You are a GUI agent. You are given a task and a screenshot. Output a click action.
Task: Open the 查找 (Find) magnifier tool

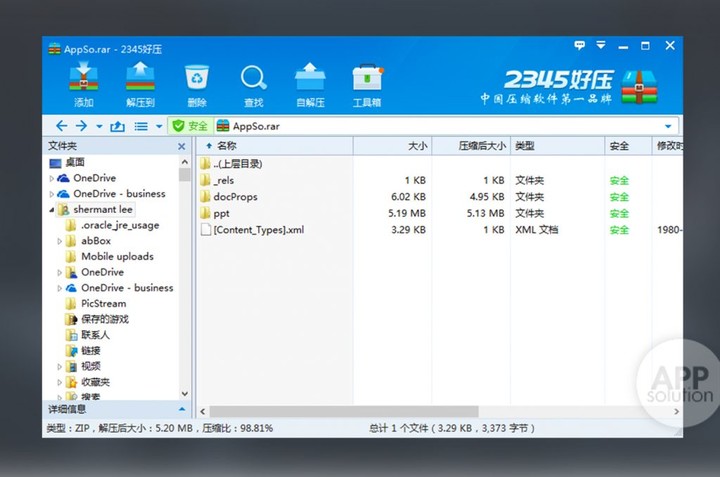[253, 77]
